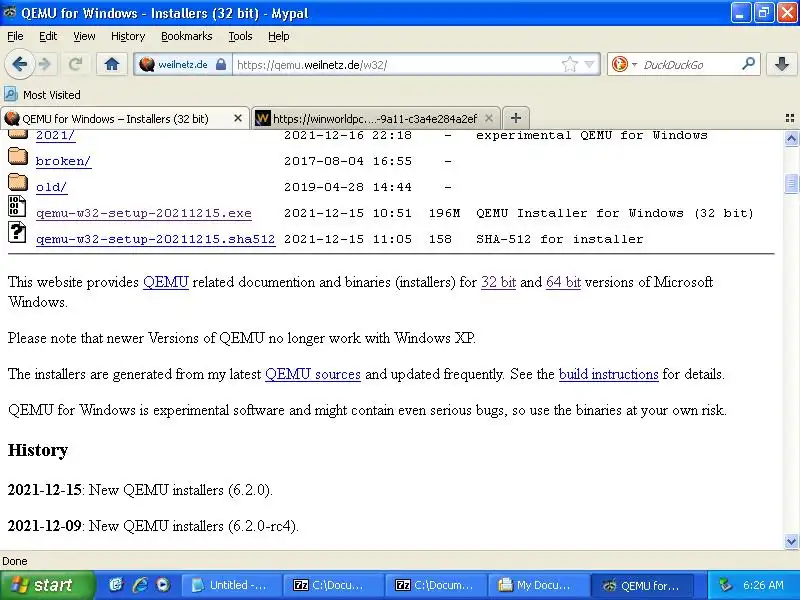Open the old/ directory link
800x600 pixels.
pos(52,187)
